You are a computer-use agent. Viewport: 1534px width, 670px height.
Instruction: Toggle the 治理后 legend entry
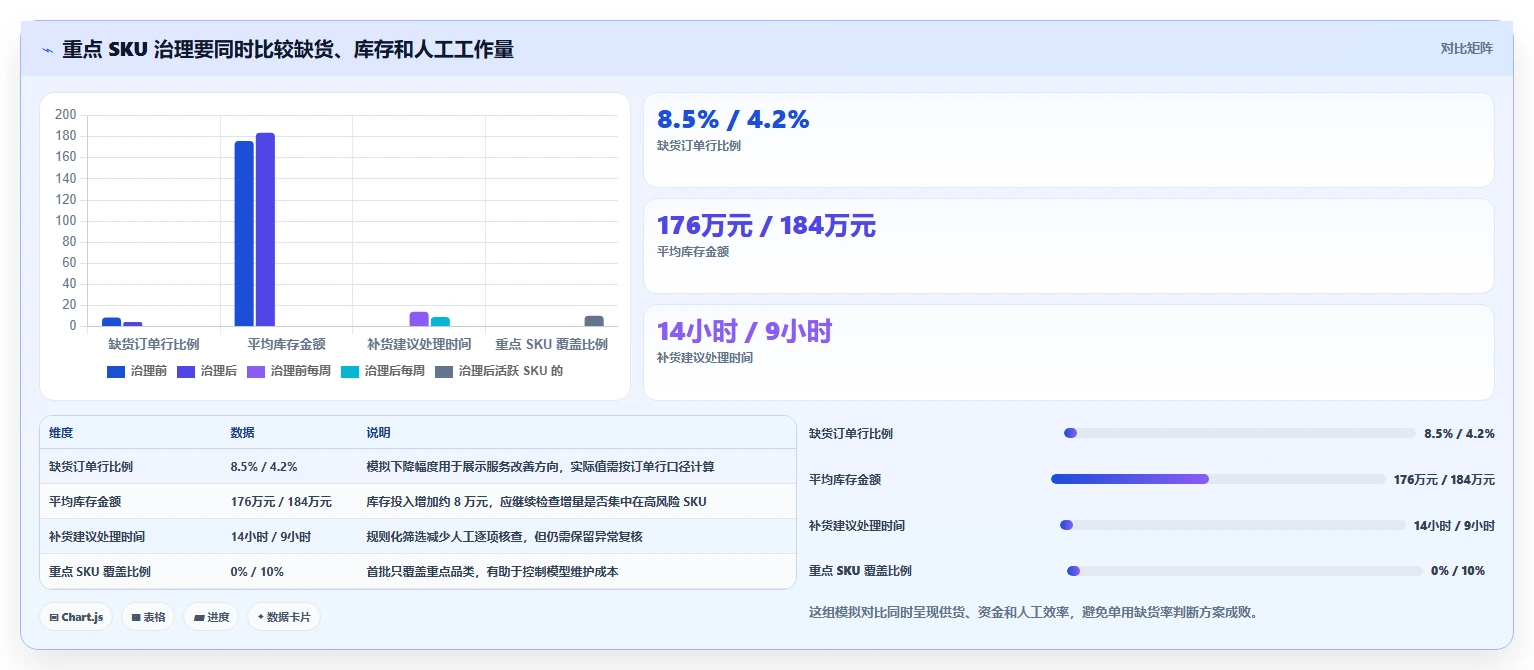pyautogui.click(x=207, y=371)
